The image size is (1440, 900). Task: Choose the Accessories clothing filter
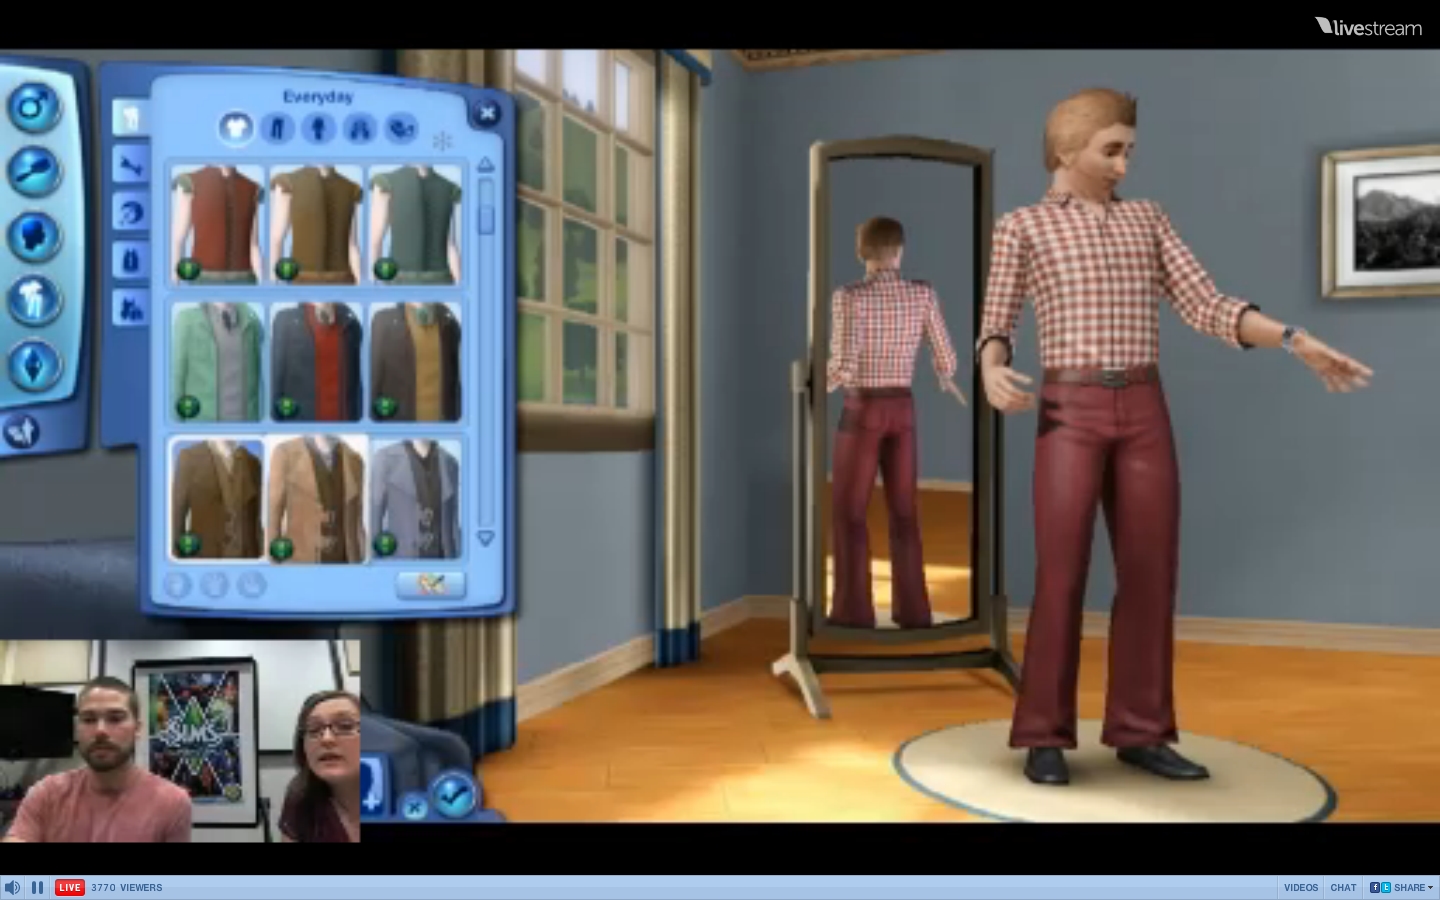(x=401, y=128)
